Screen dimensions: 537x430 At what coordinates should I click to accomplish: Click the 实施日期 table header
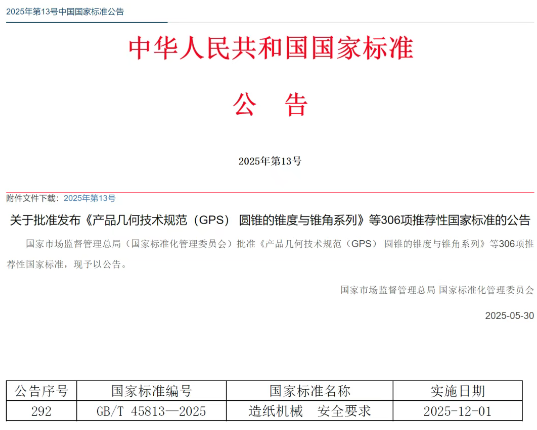click(x=458, y=391)
